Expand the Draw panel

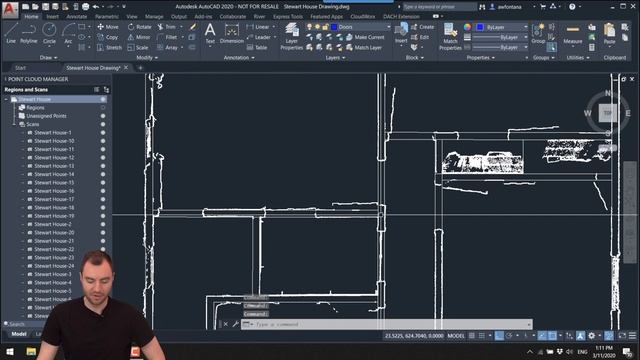coord(48,58)
